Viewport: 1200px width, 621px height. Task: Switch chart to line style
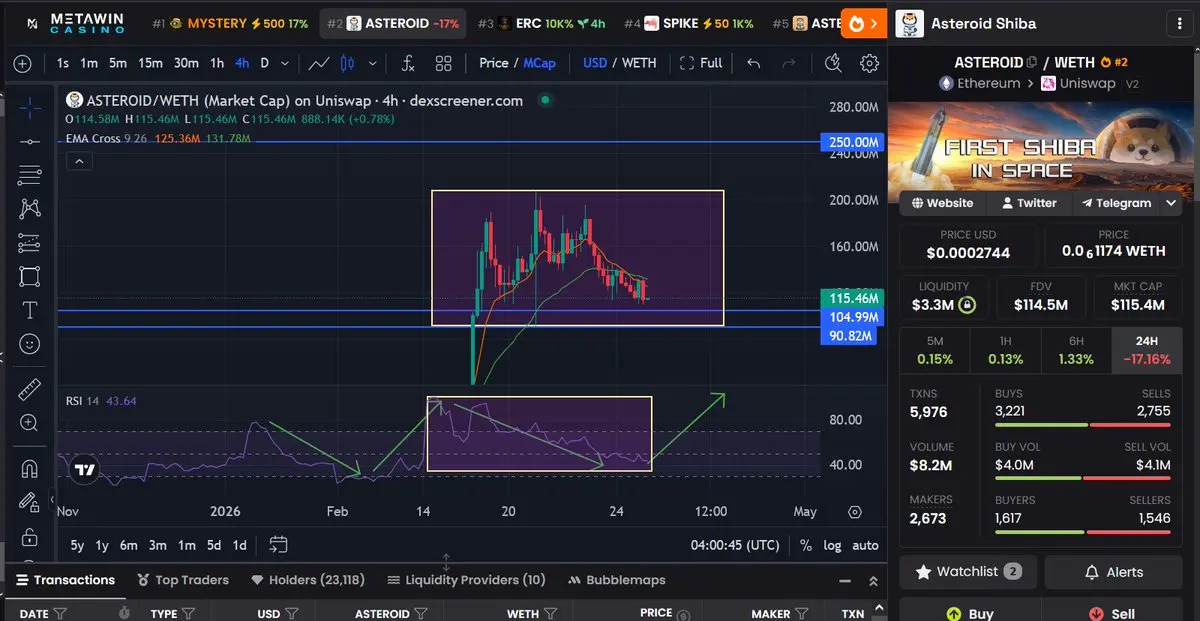(319, 63)
